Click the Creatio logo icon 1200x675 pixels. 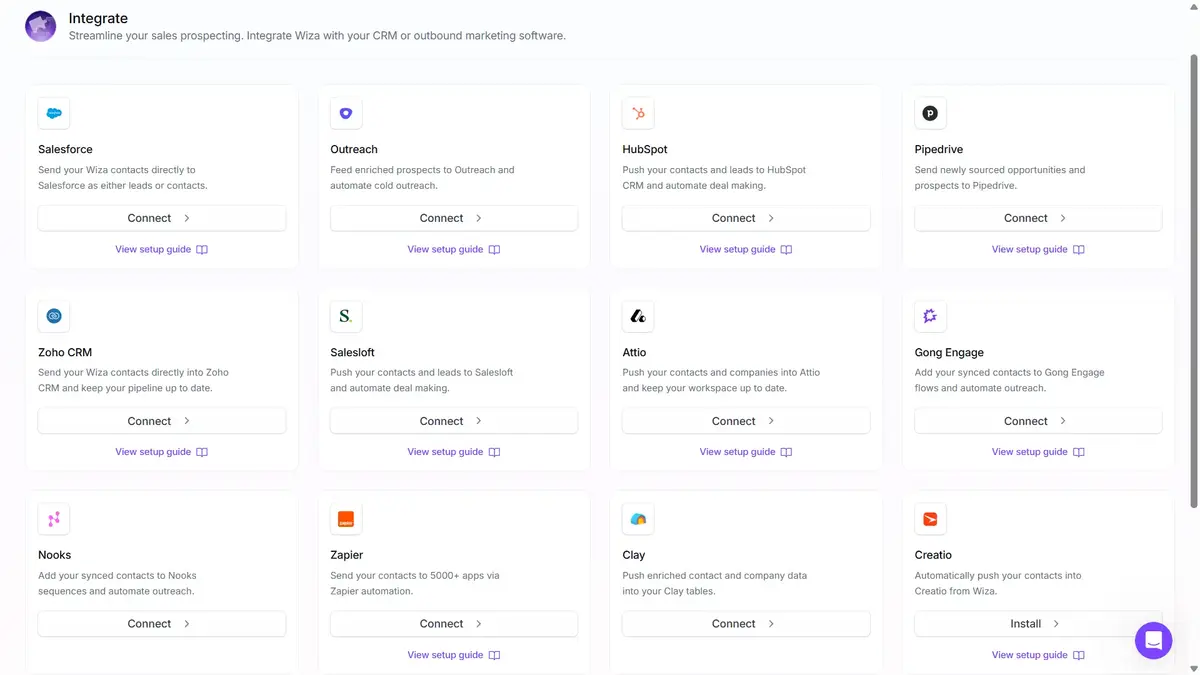pyautogui.click(x=930, y=519)
